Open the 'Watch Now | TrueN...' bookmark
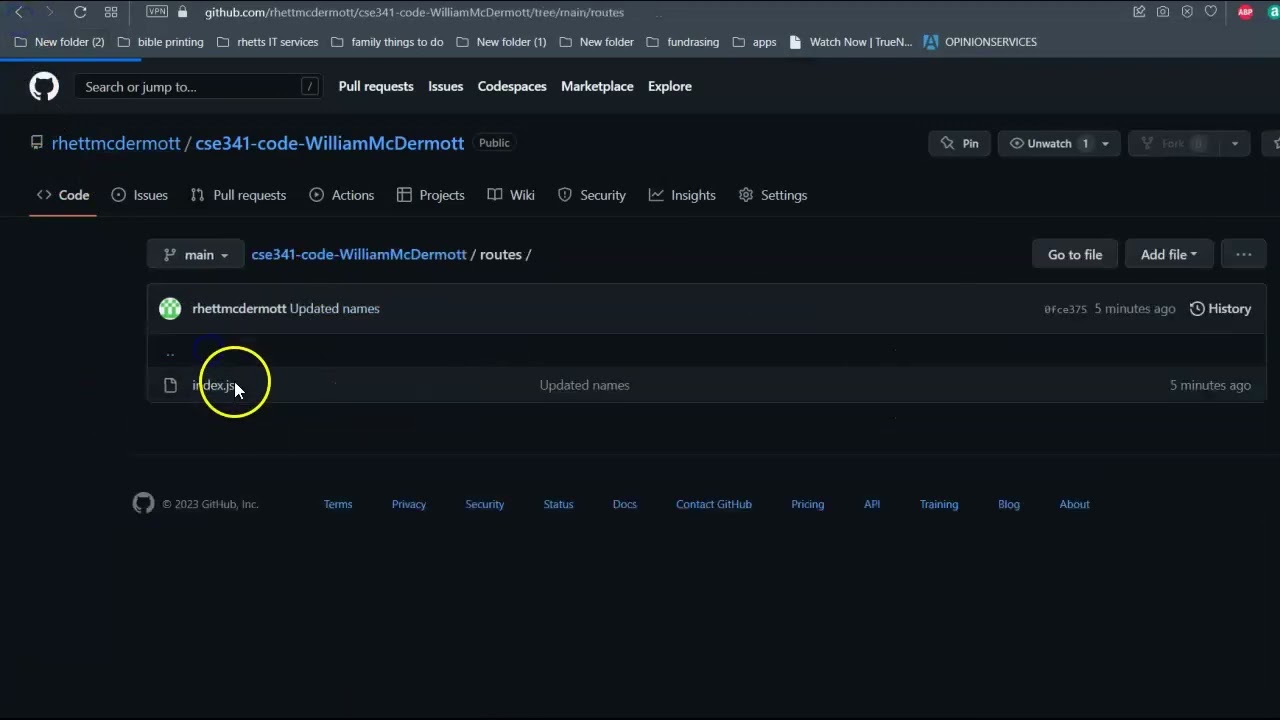 pos(851,42)
